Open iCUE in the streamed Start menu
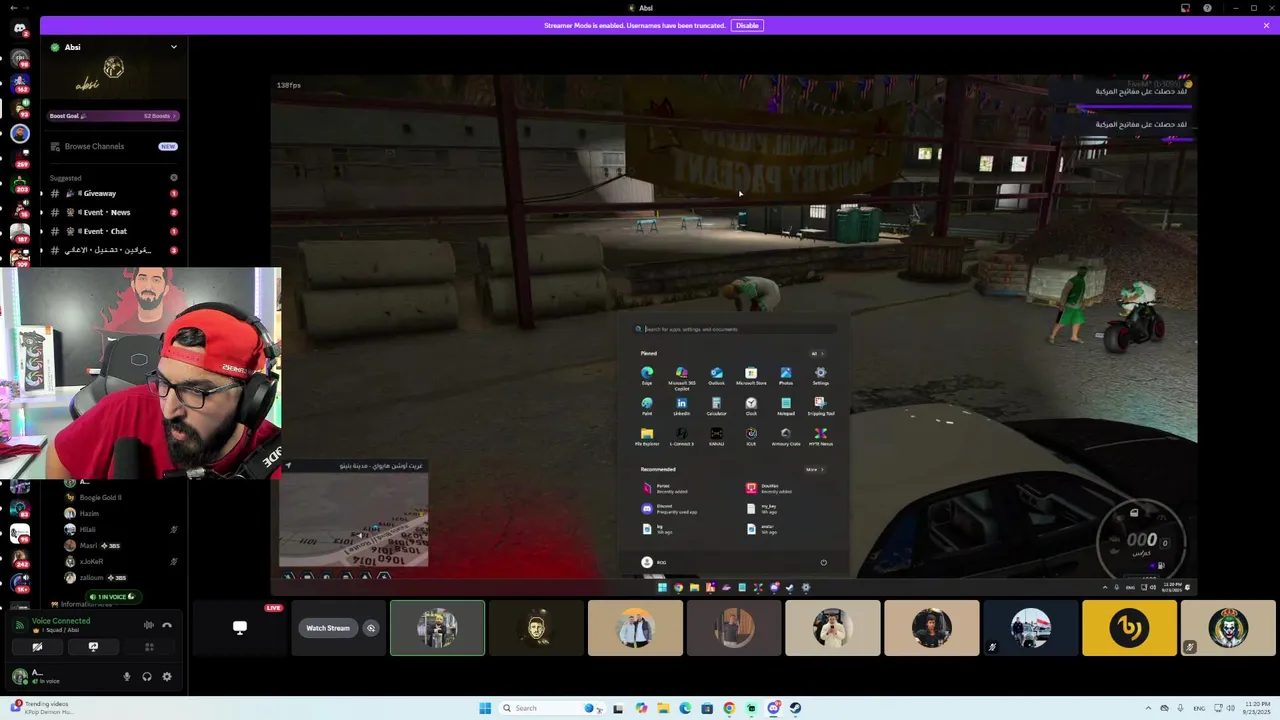 (751, 436)
